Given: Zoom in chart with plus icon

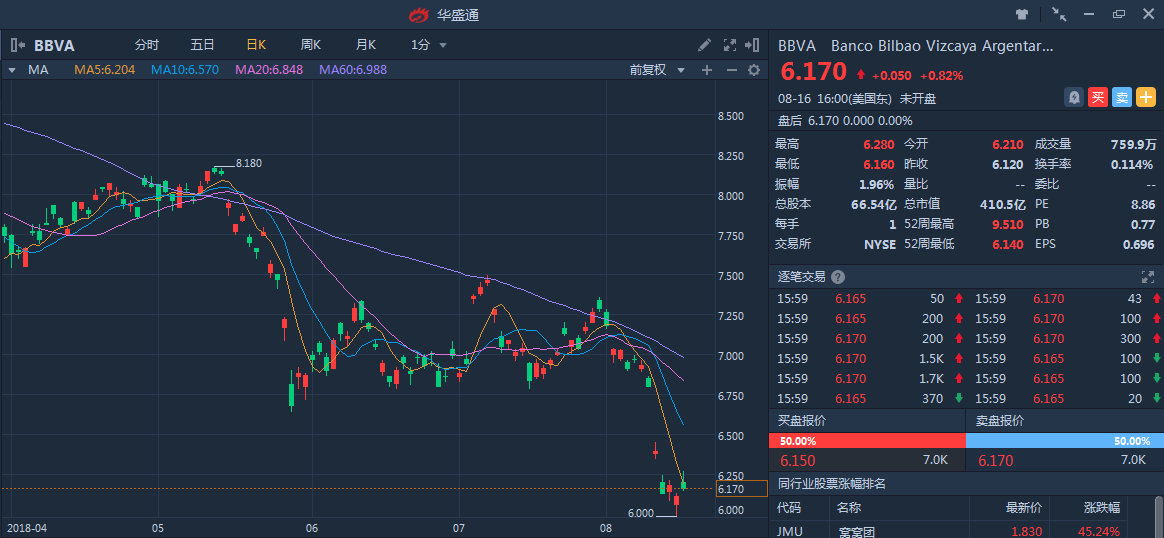Looking at the screenshot, I should [x=707, y=70].
